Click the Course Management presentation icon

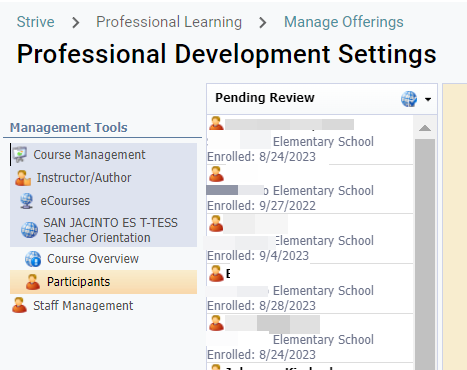click(x=20, y=155)
